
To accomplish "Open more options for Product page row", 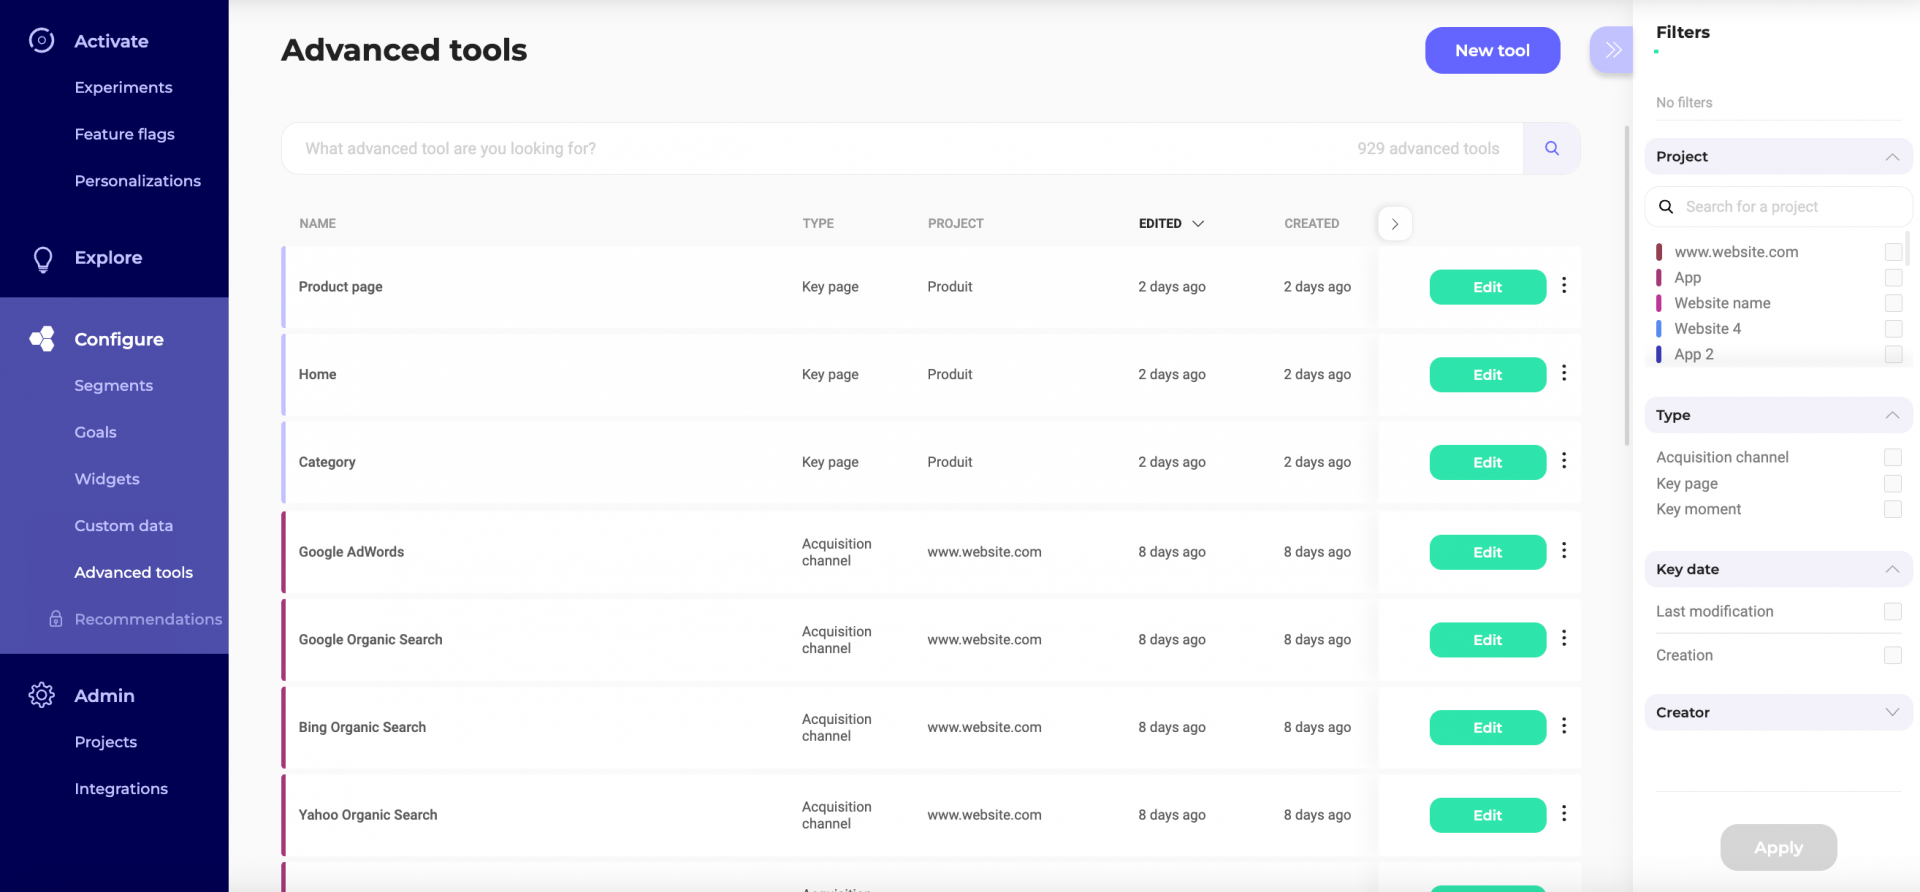I will tap(1564, 285).
